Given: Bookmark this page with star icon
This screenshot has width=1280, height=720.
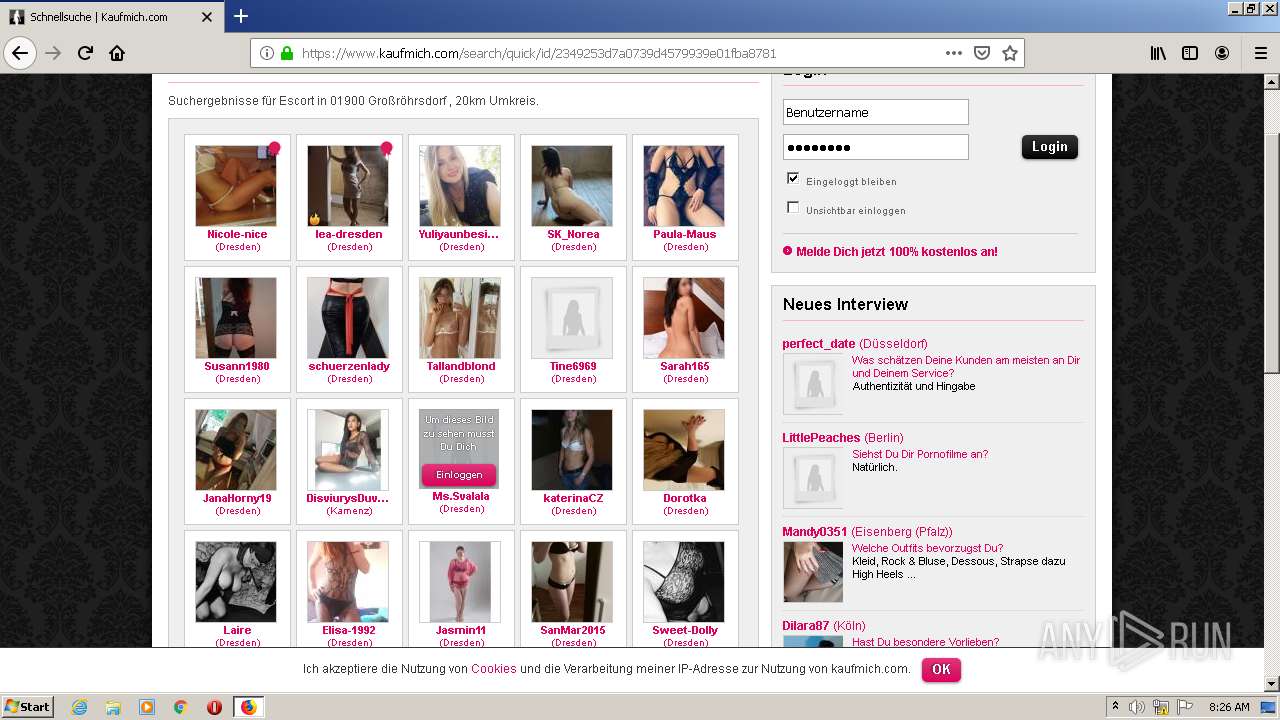Looking at the screenshot, I should tap(1010, 53).
